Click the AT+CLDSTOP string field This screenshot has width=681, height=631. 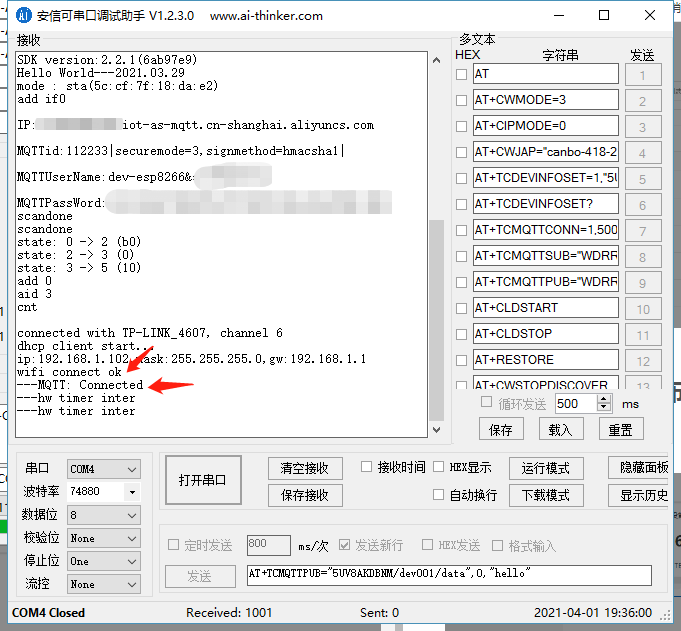546,334
